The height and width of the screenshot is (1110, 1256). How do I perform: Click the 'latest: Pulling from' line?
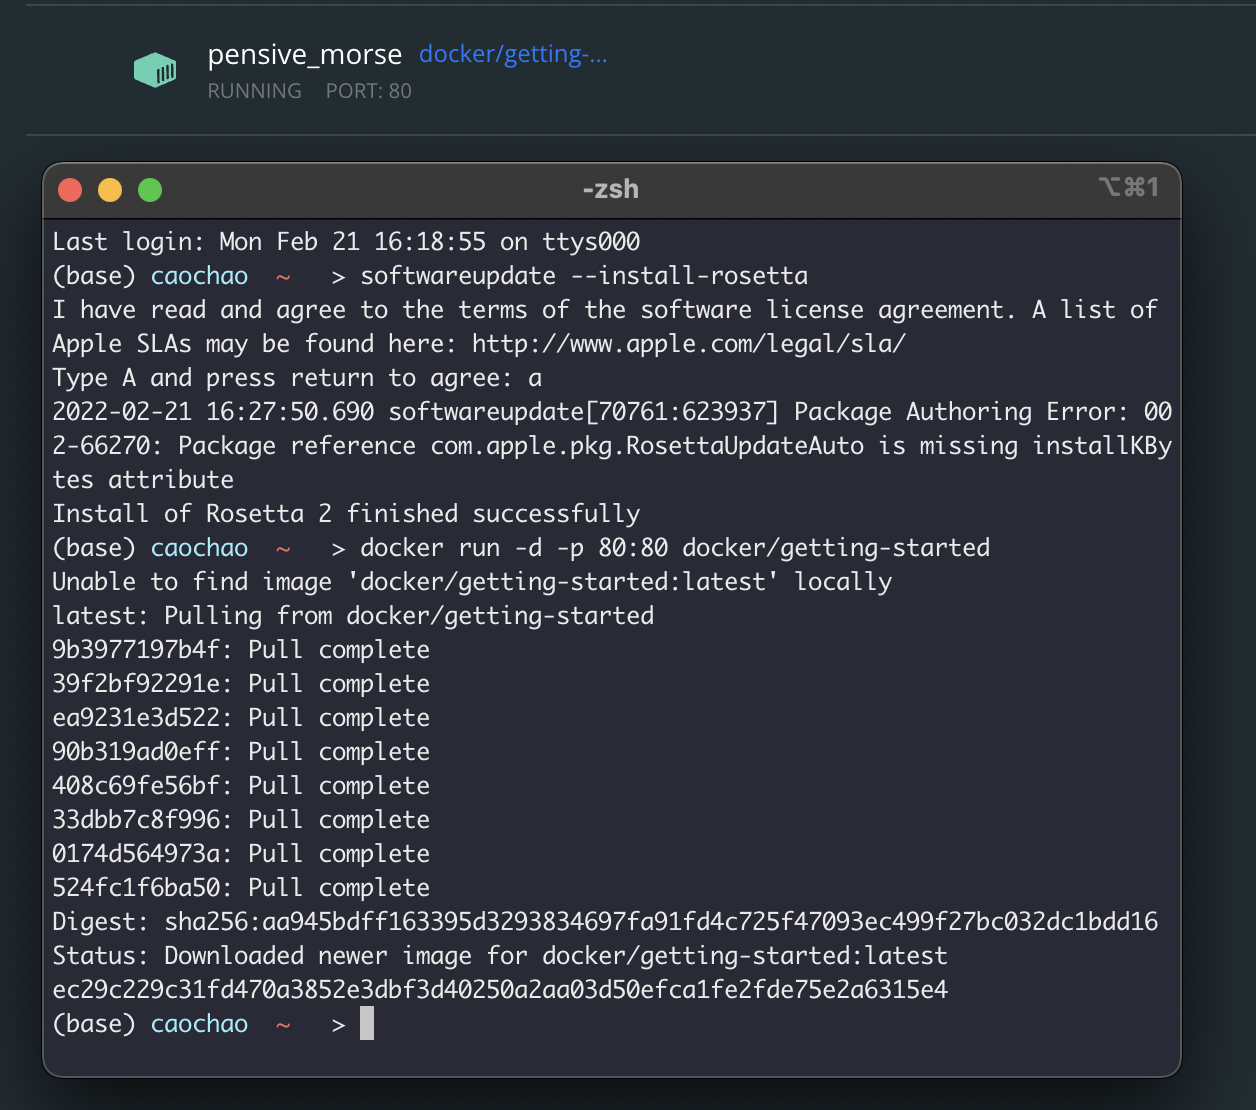click(x=353, y=616)
